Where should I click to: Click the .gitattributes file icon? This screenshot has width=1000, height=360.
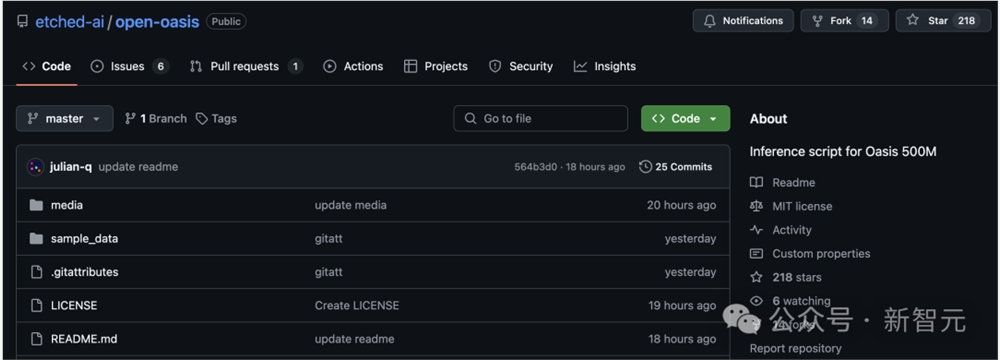36,272
